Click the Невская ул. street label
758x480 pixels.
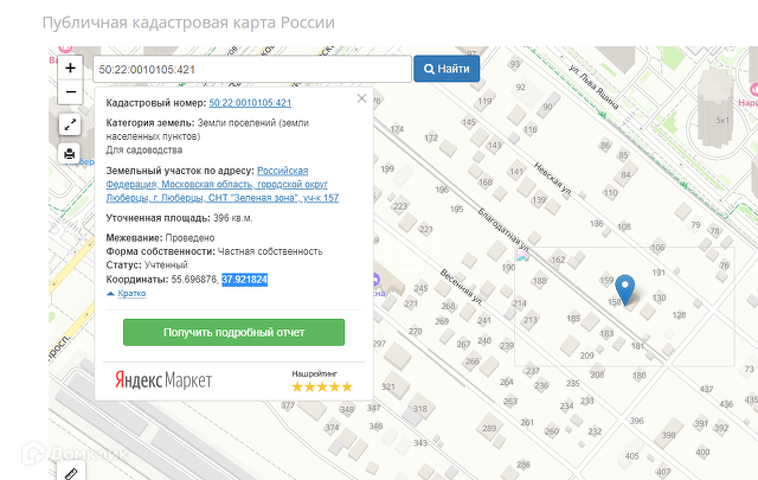[553, 179]
